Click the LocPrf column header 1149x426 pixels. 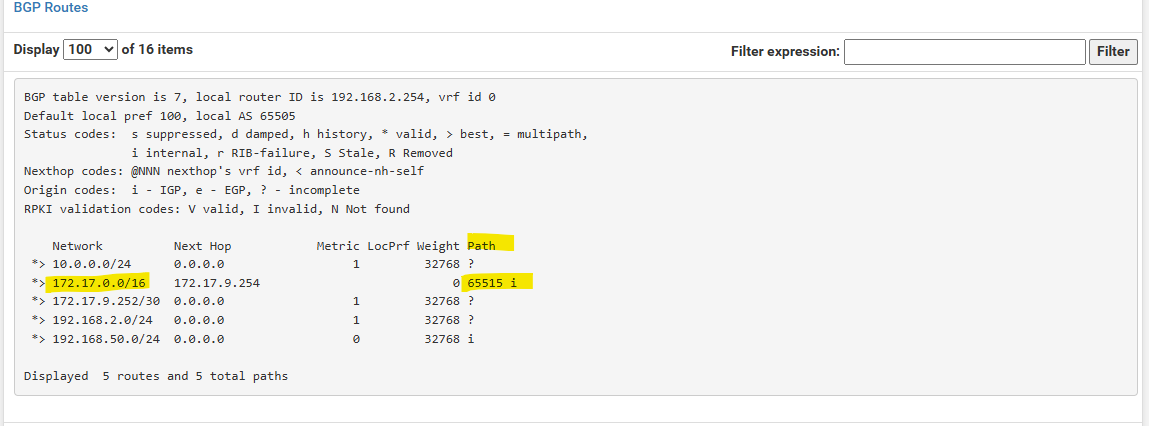388,246
